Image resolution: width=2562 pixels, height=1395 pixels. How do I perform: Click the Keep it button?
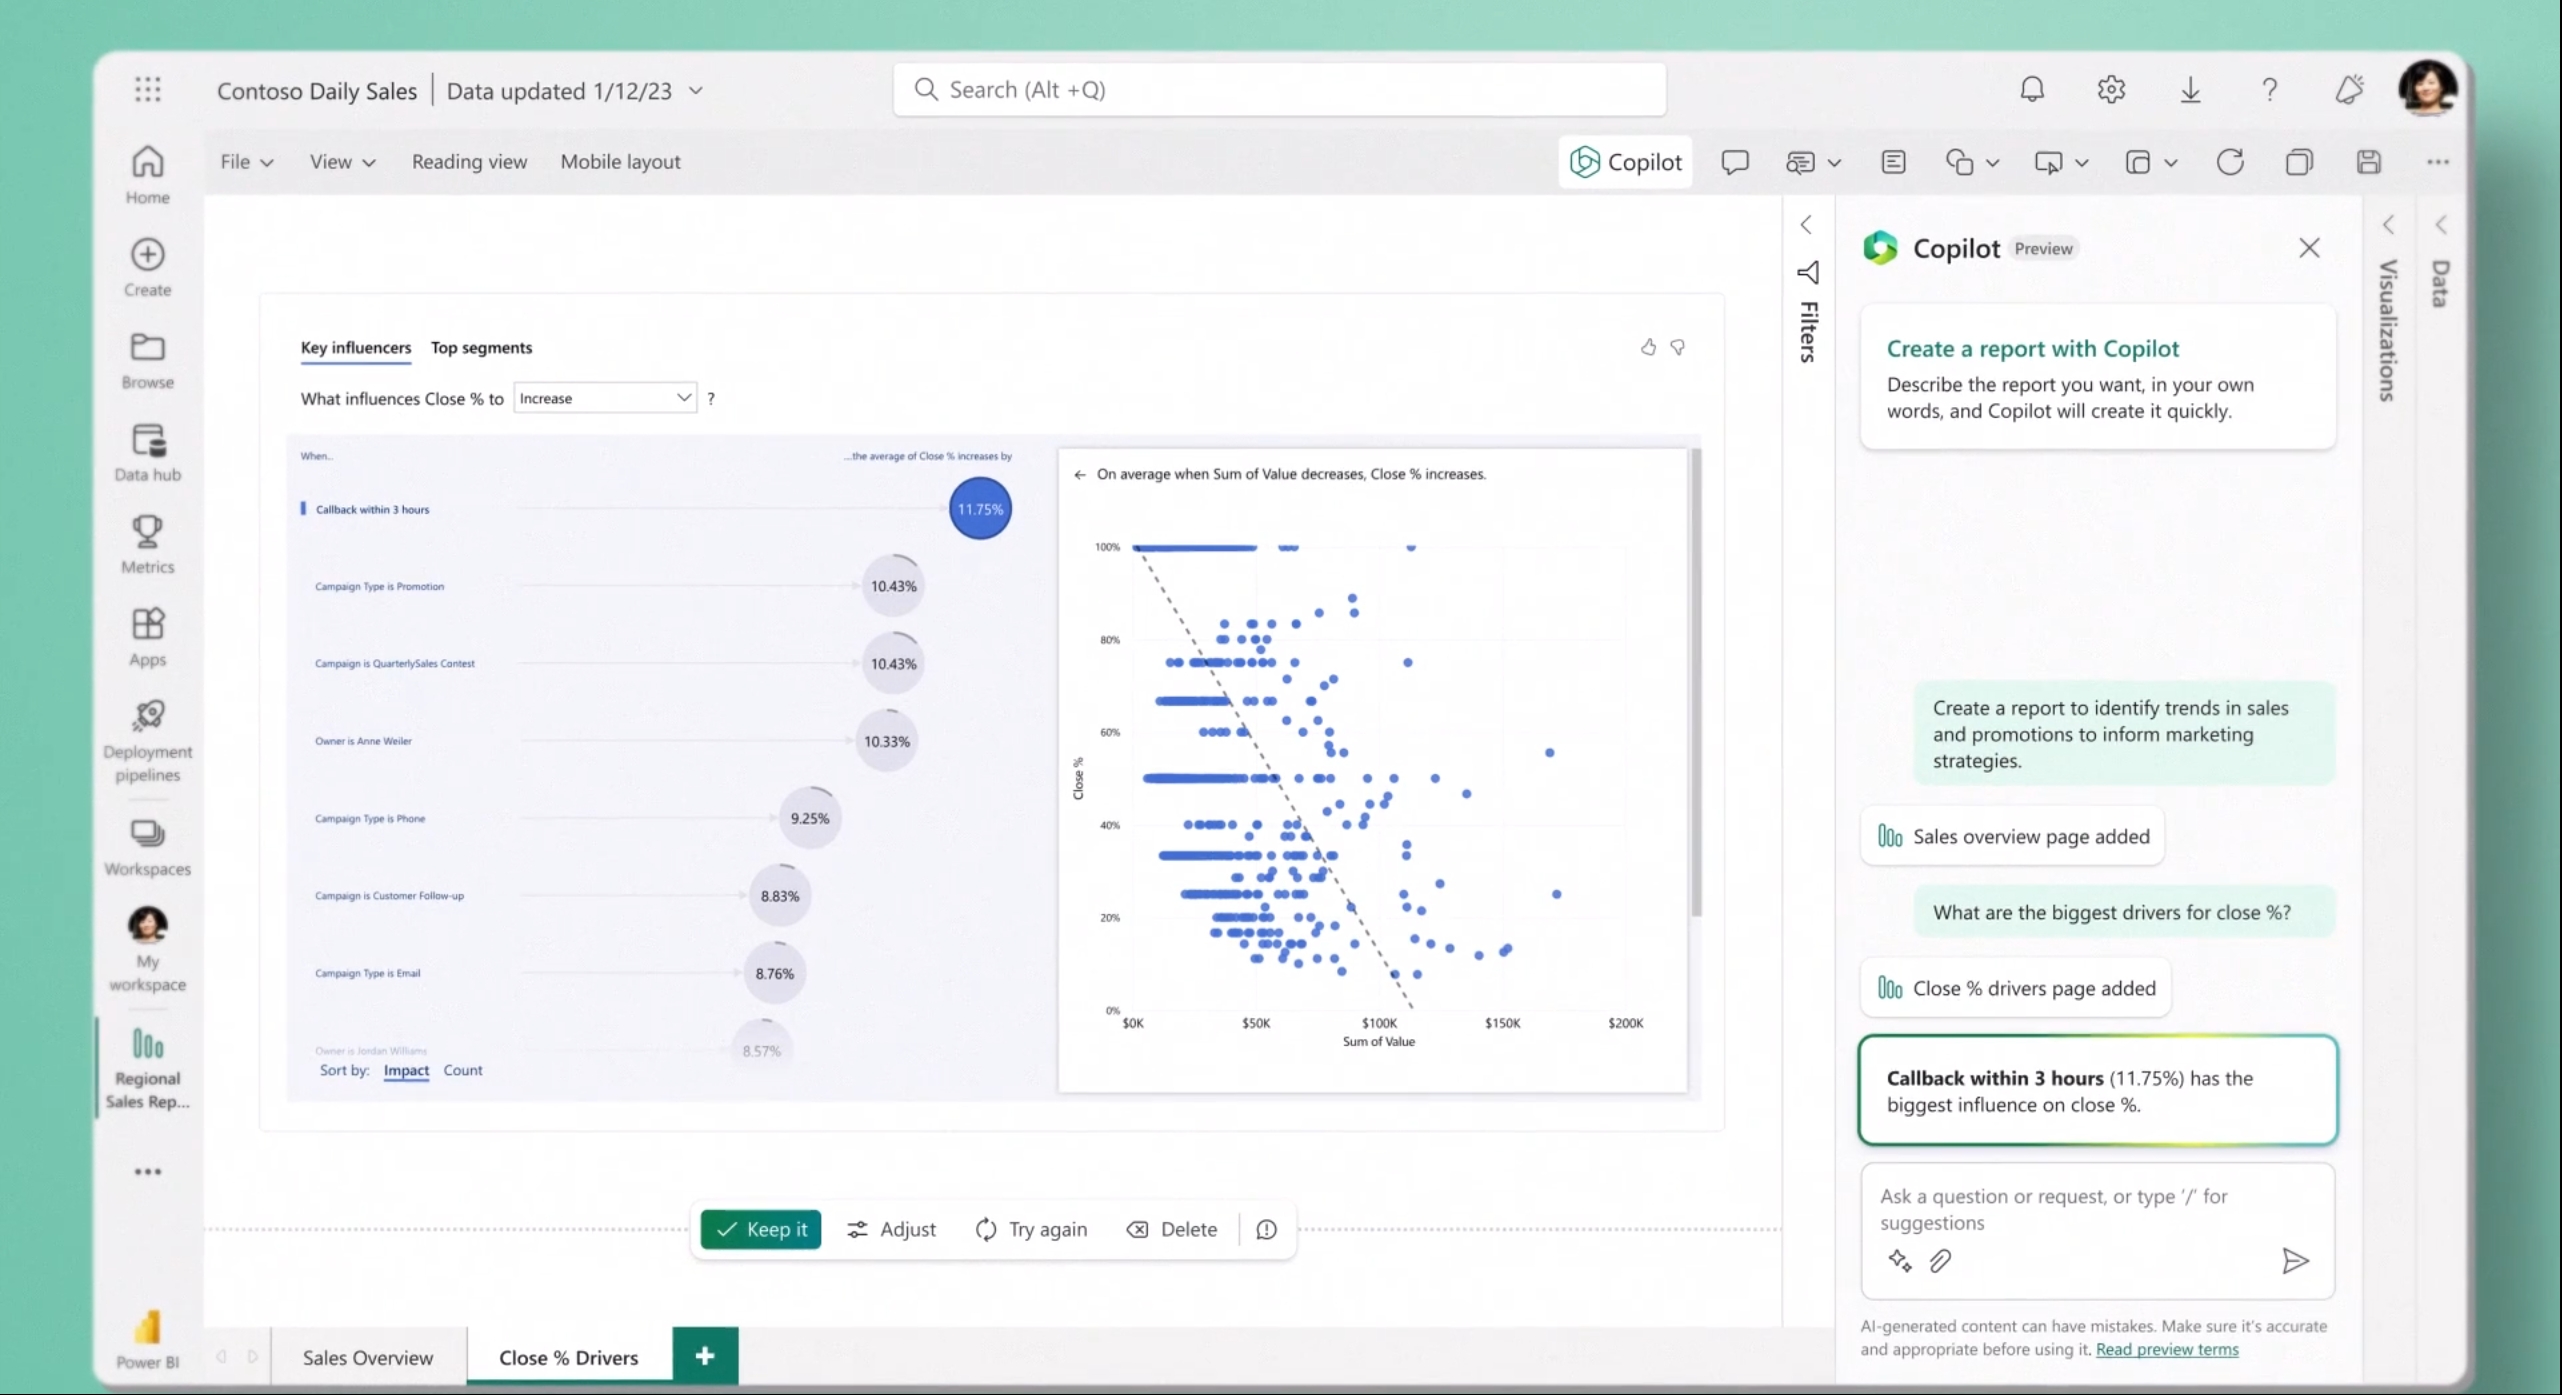pos(760,1229)
